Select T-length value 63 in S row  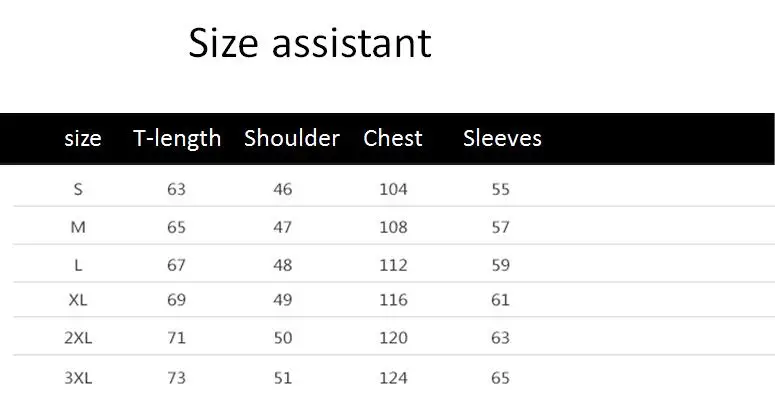[176, 189]
